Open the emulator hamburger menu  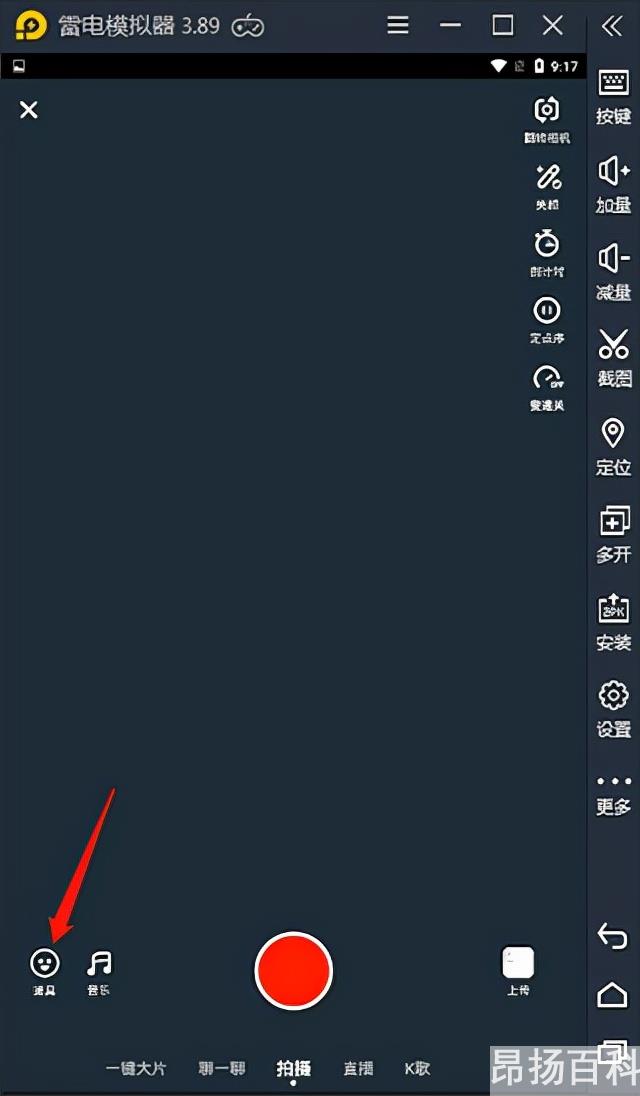tap(398, 26)
